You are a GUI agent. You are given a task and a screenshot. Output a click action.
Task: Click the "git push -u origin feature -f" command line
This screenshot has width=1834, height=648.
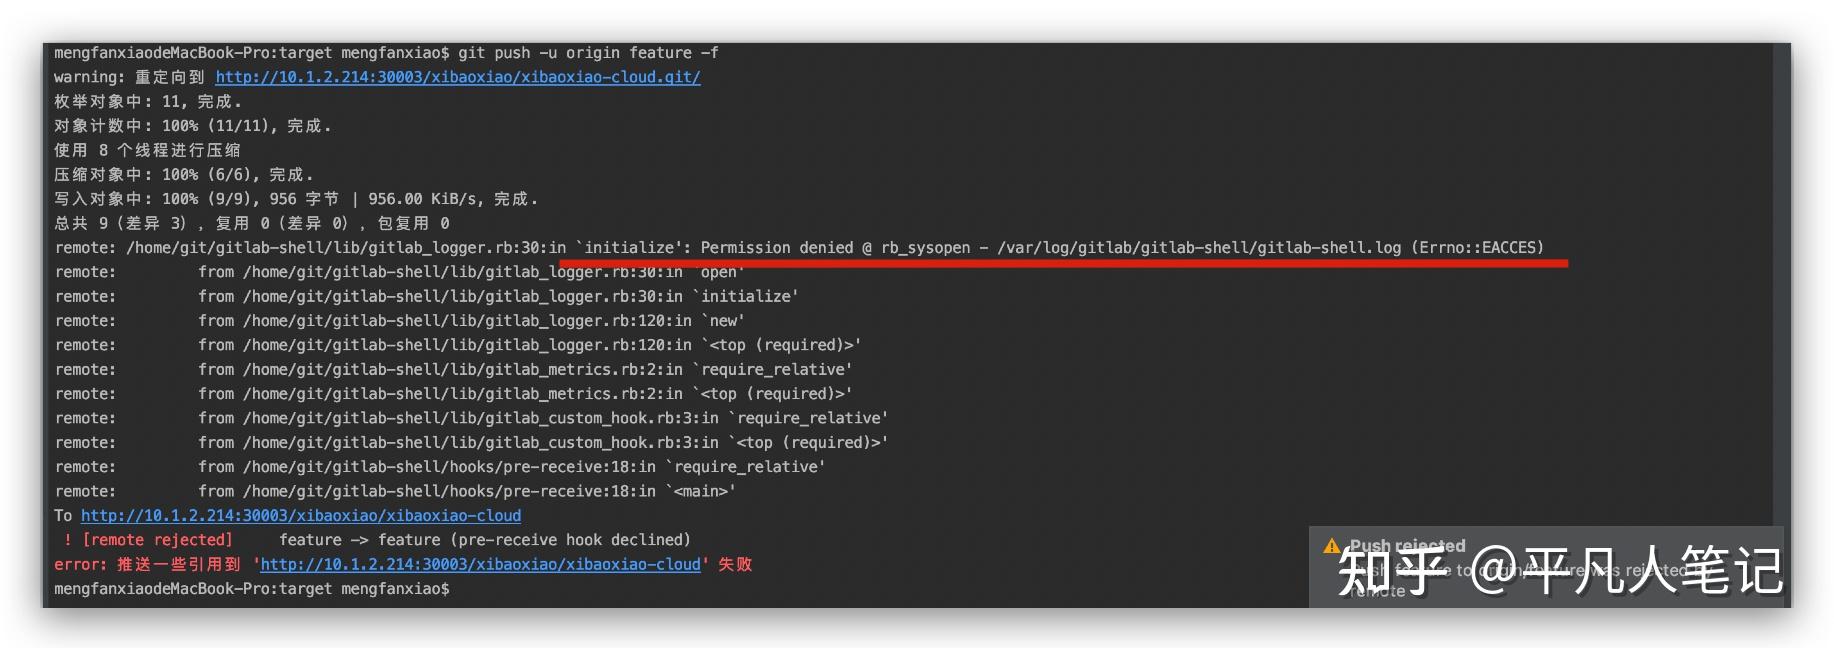588,53
